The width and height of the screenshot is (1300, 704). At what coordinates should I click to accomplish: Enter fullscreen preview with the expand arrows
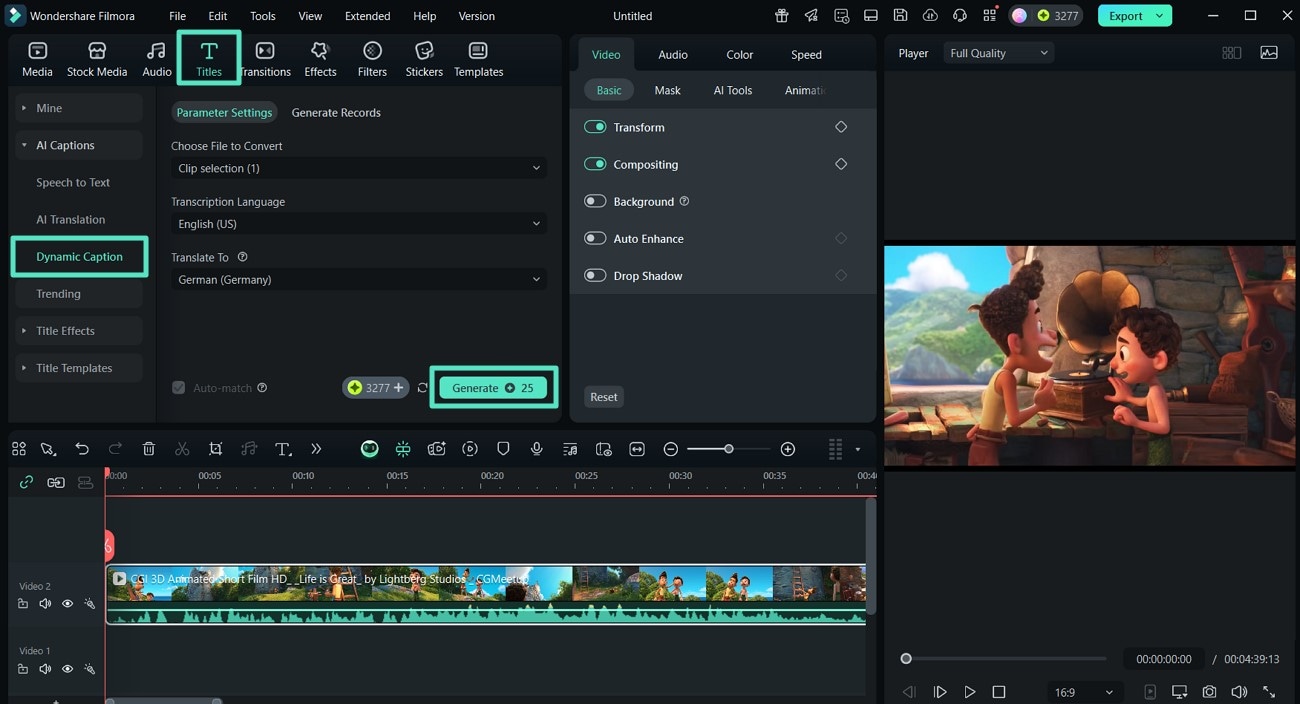click(x=1269, y=692)
